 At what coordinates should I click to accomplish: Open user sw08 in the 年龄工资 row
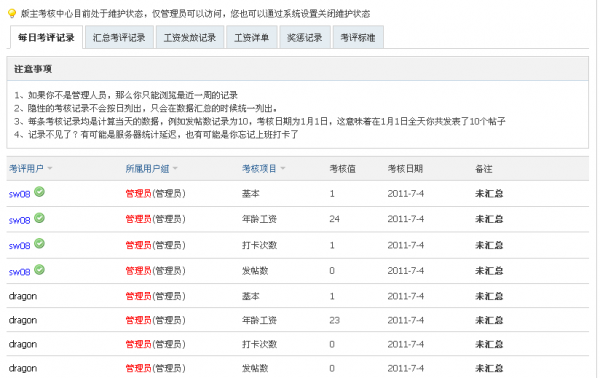point(20,220)
